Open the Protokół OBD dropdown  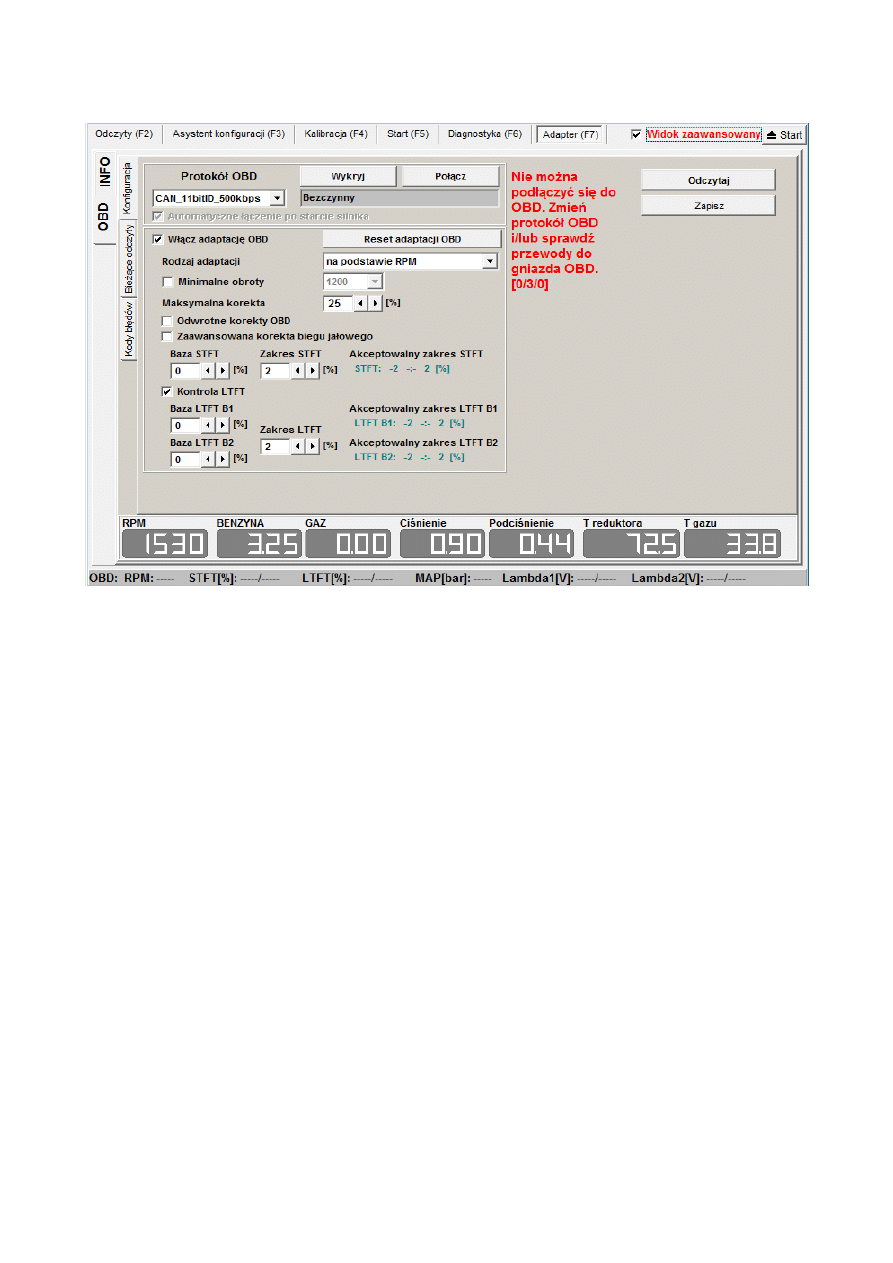[277, 199]
